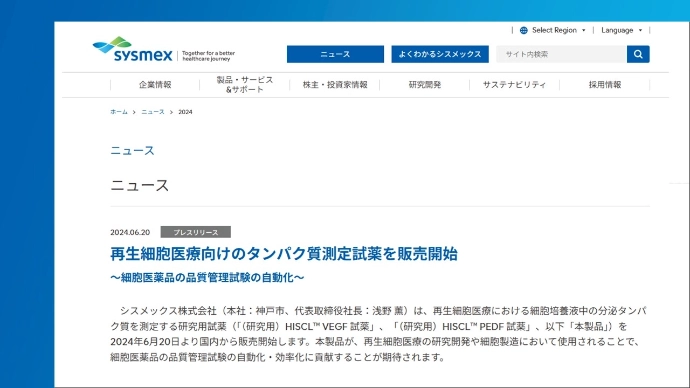Open the 企業情報 menu

pos(155,84)
